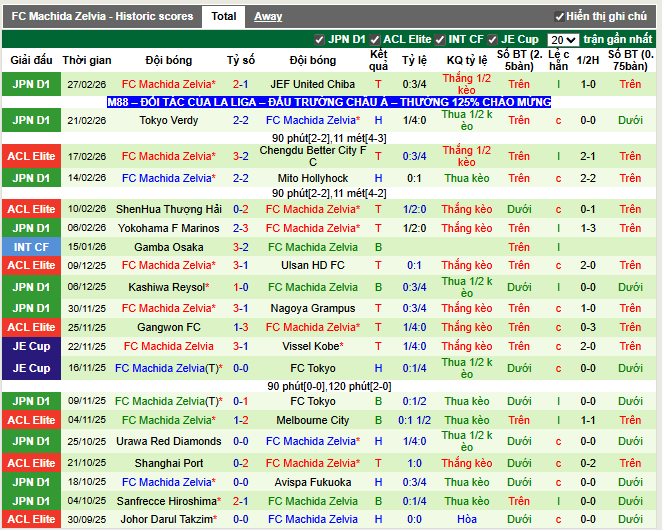This screenshot has width=663, height=530.
Task: Click the 1-2 score against Melbourne City
Action: point(241,420)
